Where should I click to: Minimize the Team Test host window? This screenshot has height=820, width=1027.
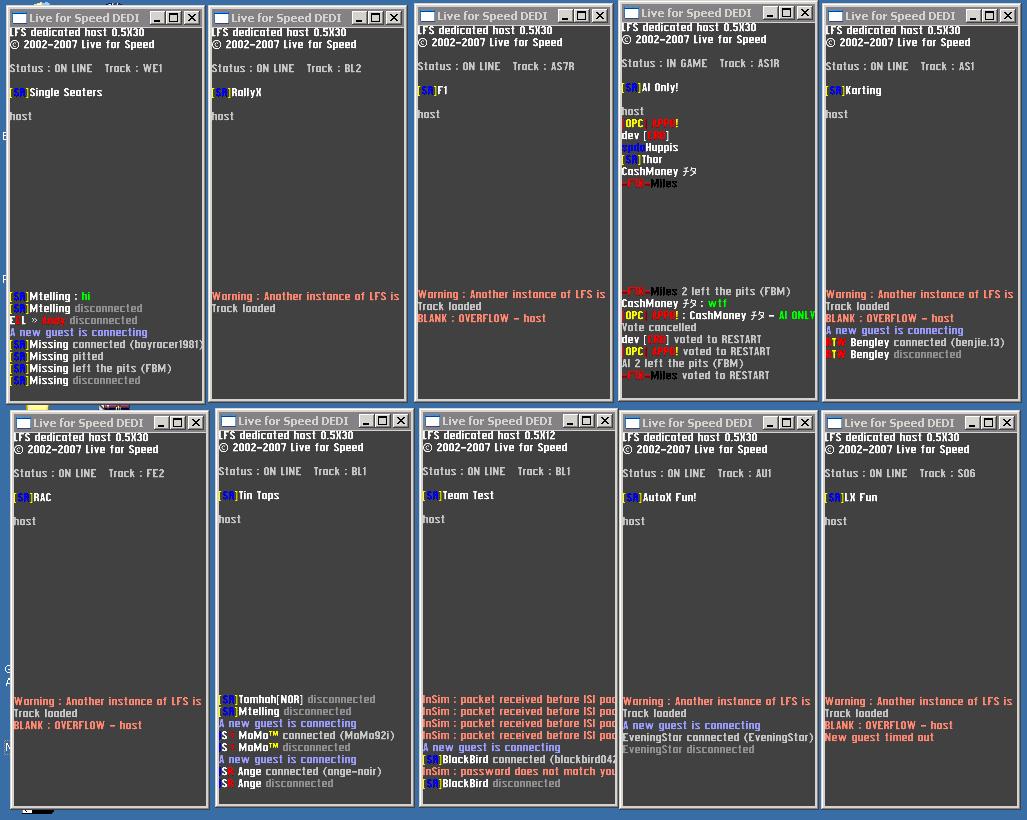click(570, 421)
